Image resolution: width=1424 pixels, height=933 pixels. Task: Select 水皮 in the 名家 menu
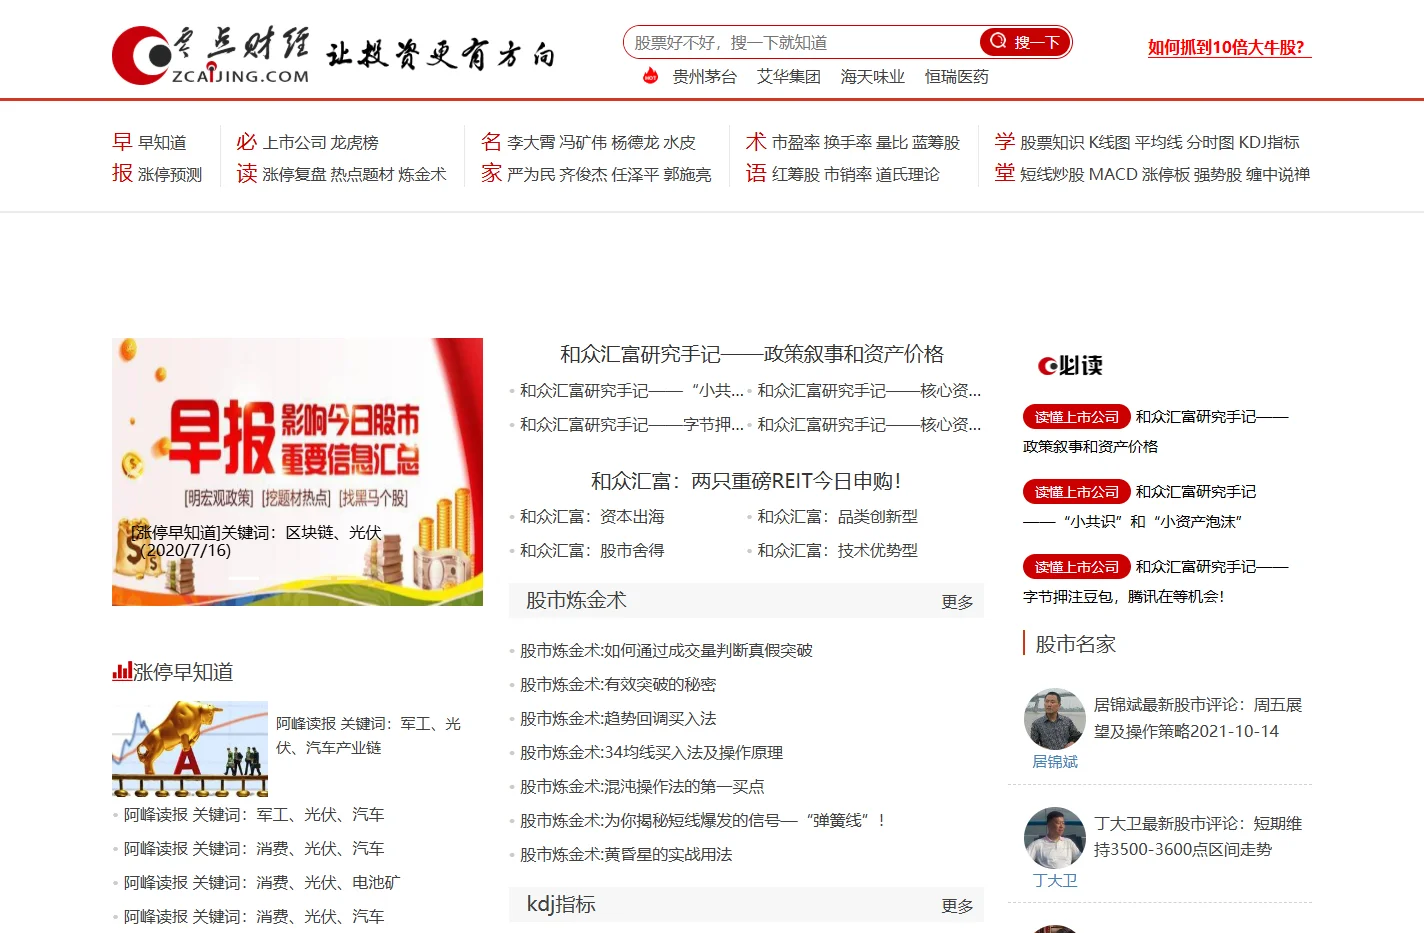[679, 143]
